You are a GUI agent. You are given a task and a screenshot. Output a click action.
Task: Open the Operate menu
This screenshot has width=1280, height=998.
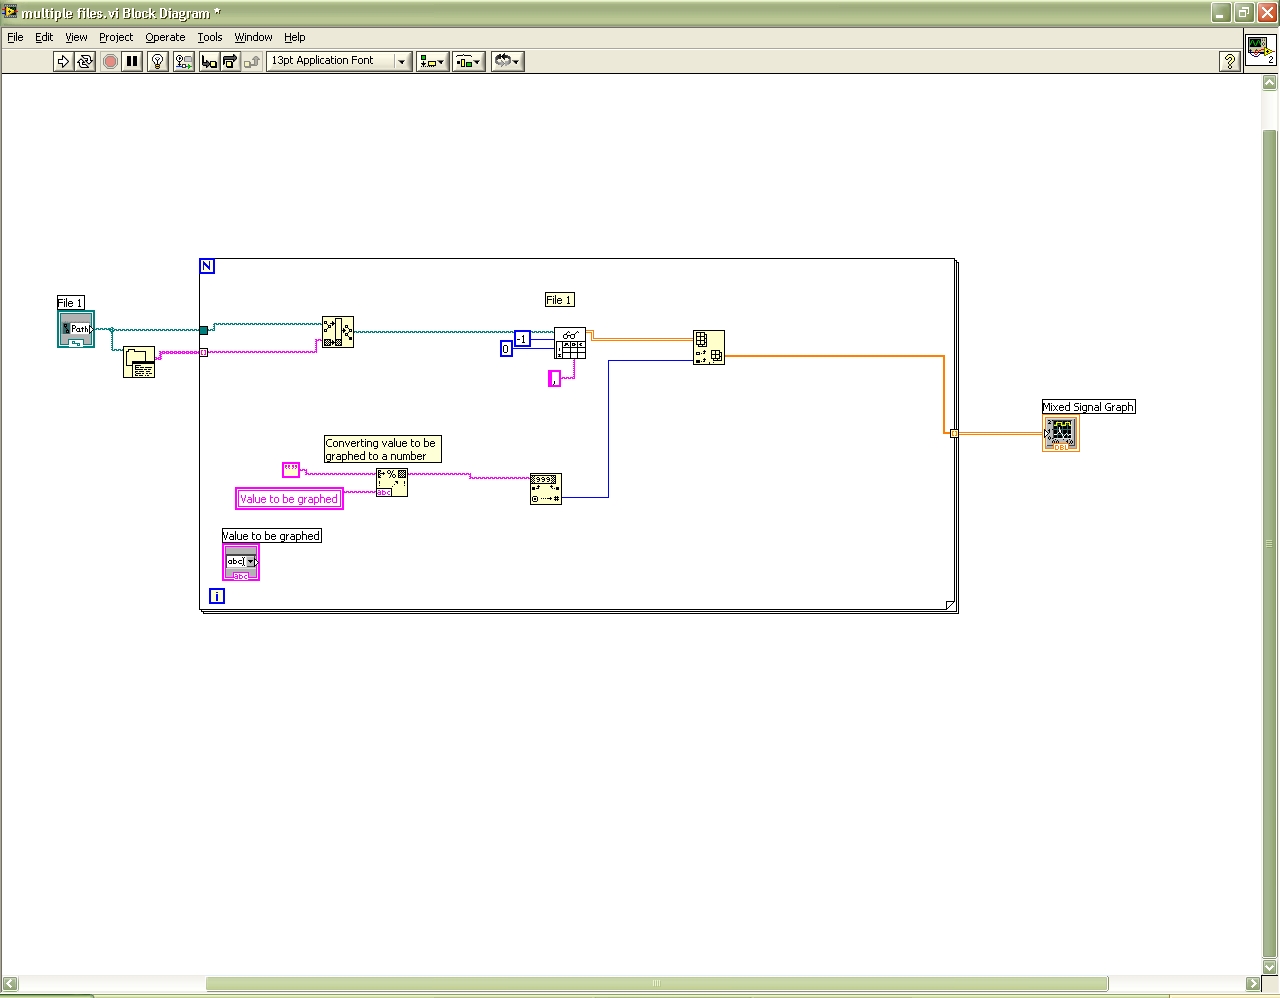[165, 37]
